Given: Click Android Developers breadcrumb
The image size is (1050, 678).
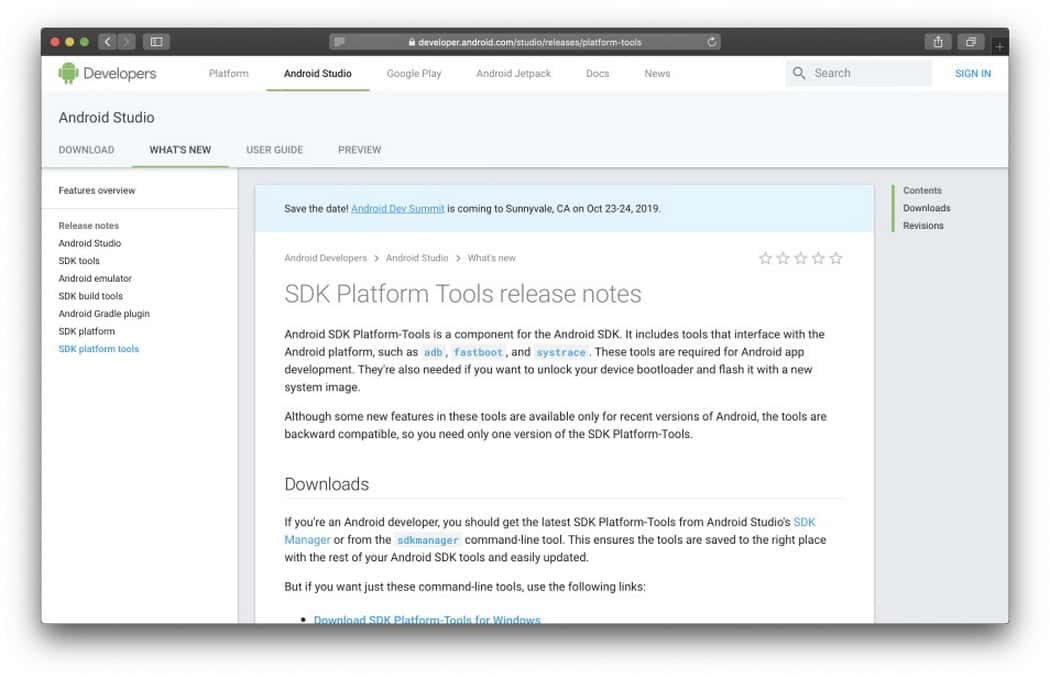Looking at the screenshot, I should [325, 258].
